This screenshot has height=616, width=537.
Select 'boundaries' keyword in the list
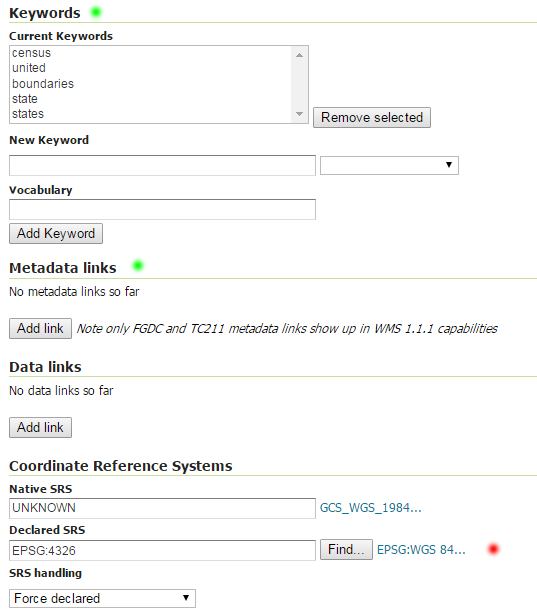(43, 84)
